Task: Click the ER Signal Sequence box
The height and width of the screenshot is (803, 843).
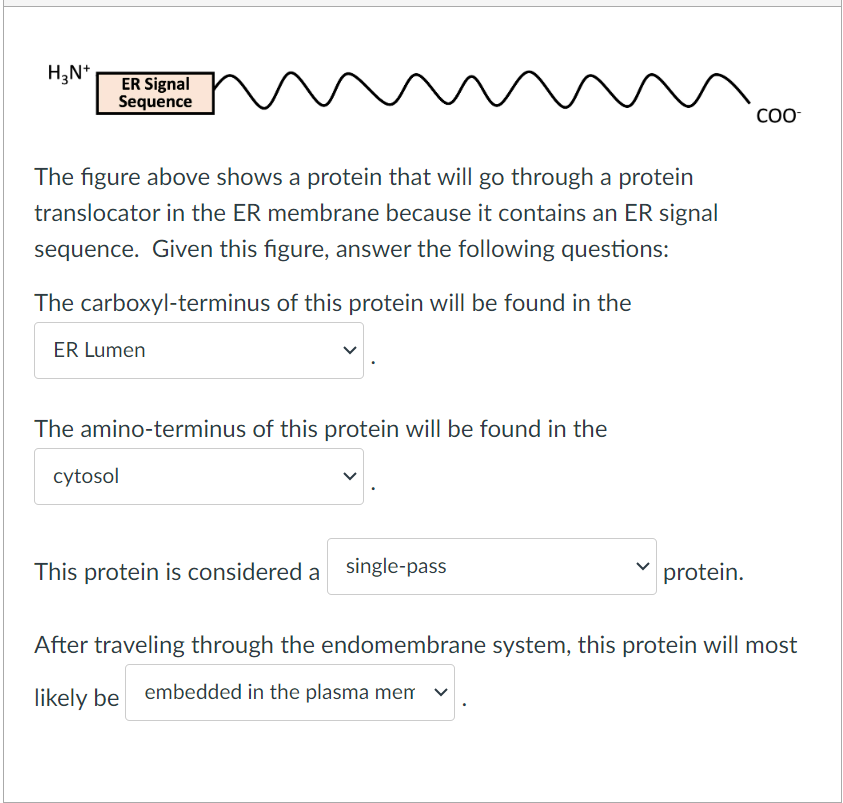Action: tap(155, 91)
